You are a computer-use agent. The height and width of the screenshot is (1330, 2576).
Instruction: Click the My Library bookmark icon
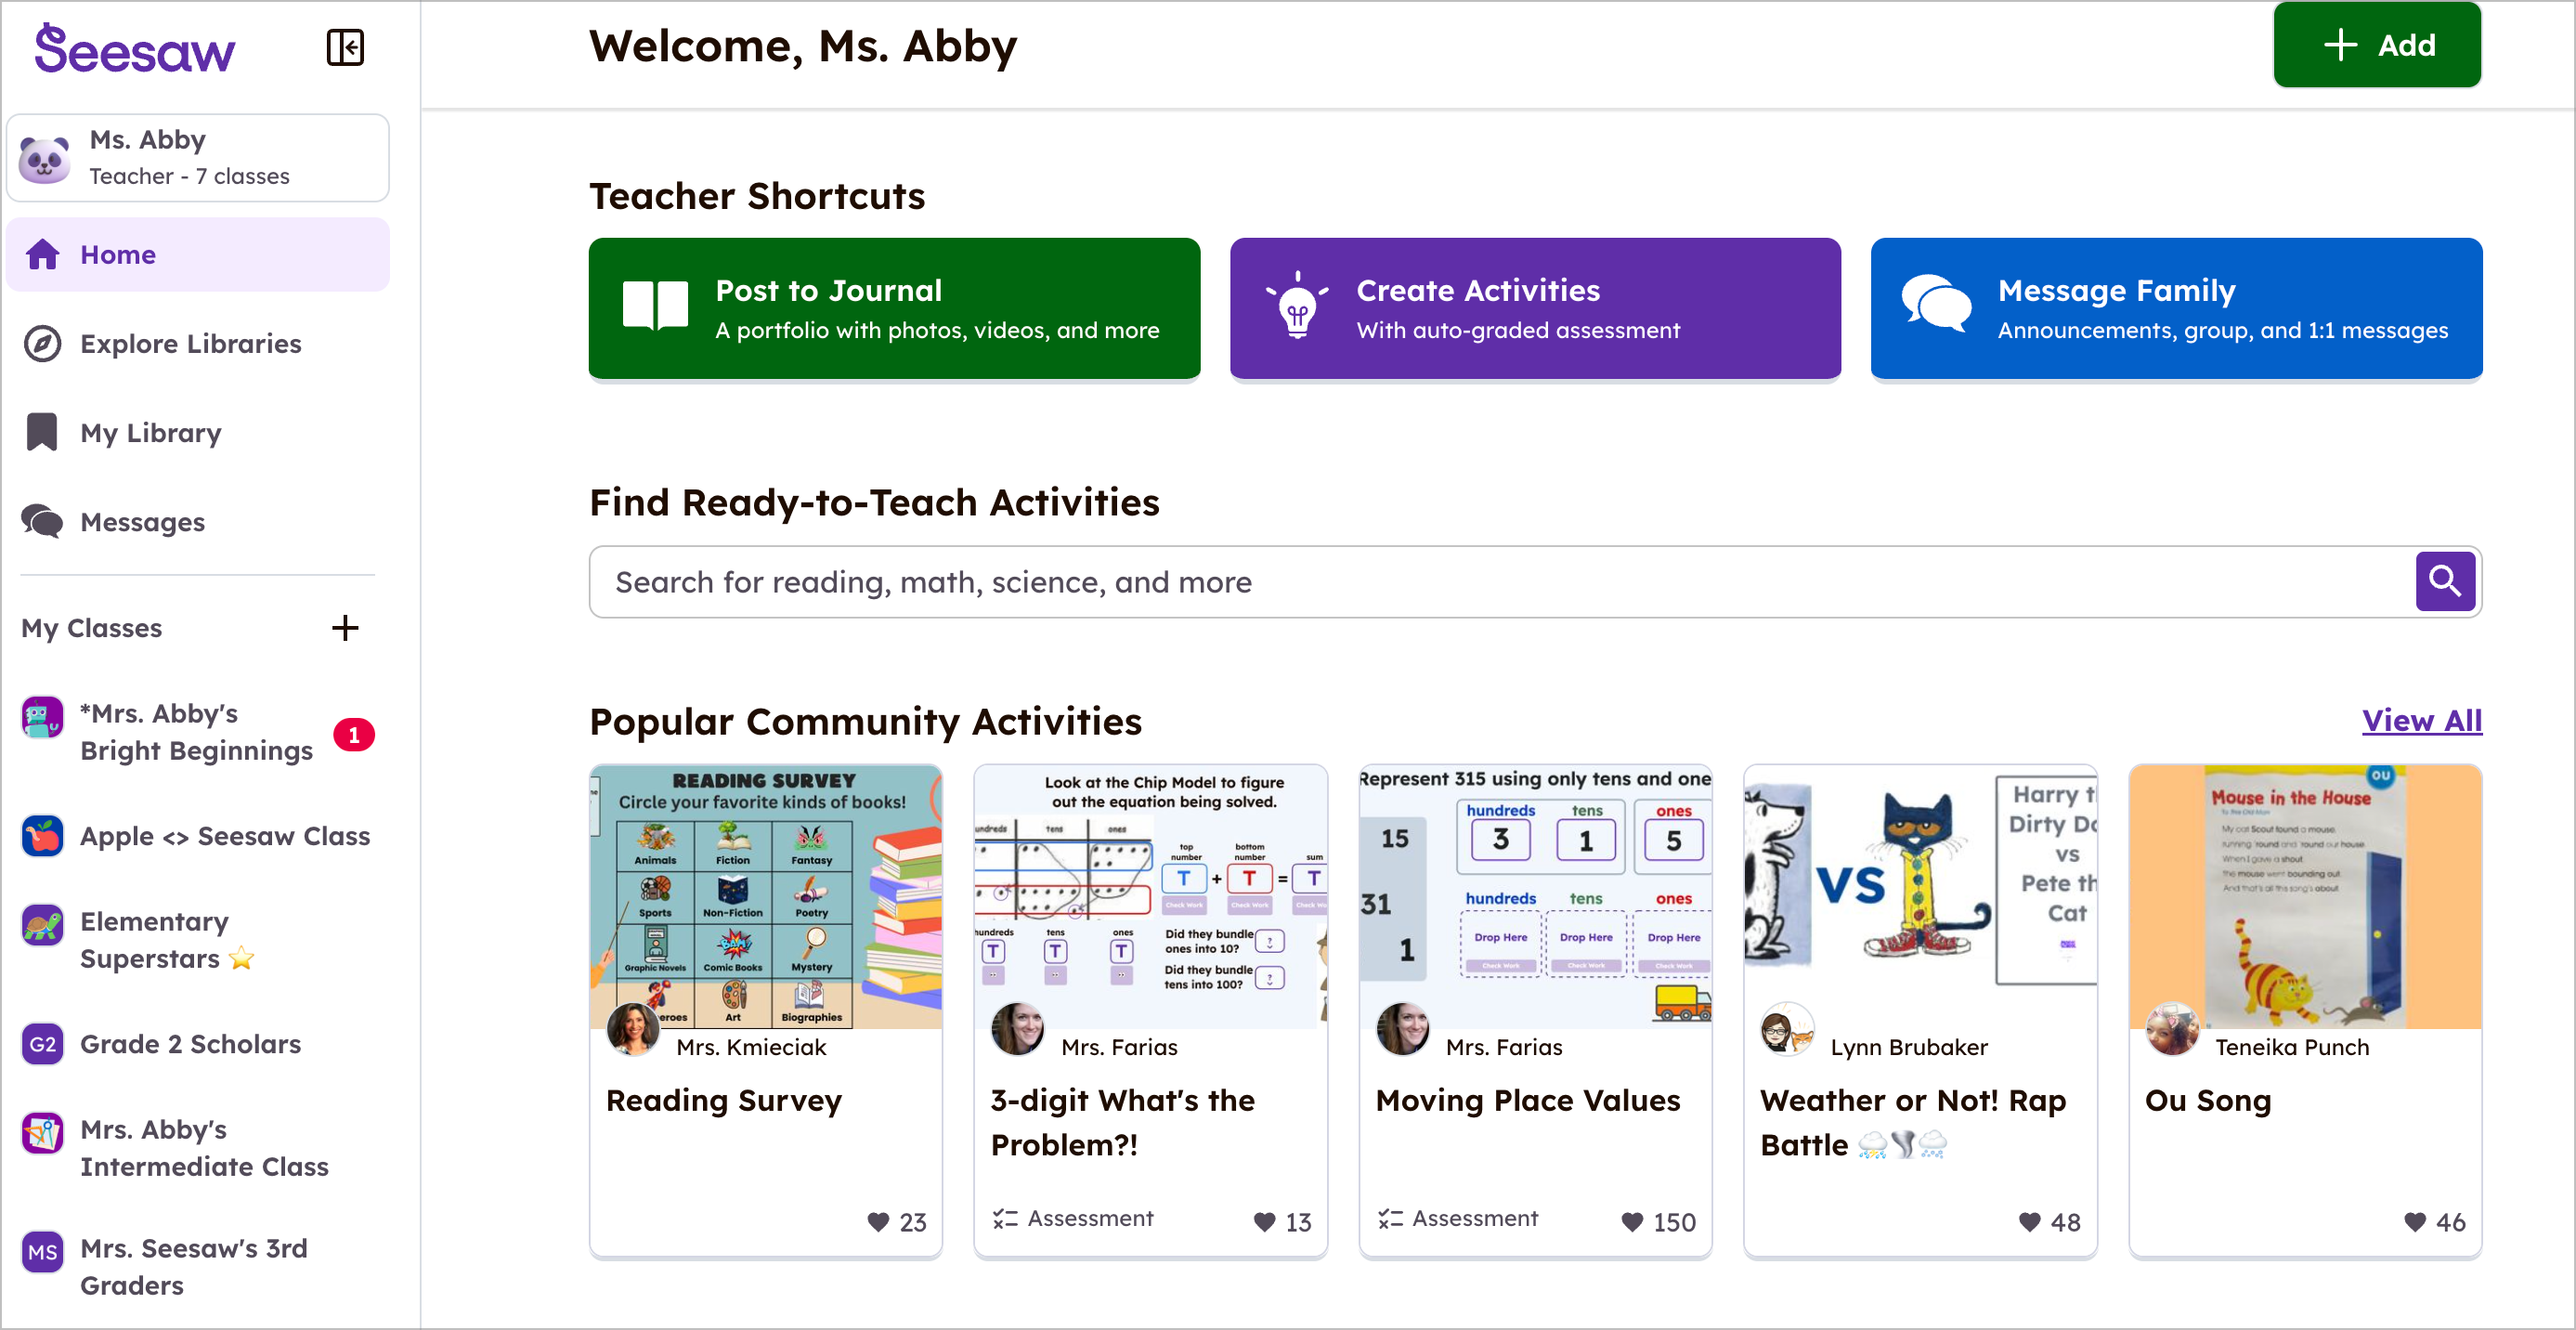tap(42, 432)
